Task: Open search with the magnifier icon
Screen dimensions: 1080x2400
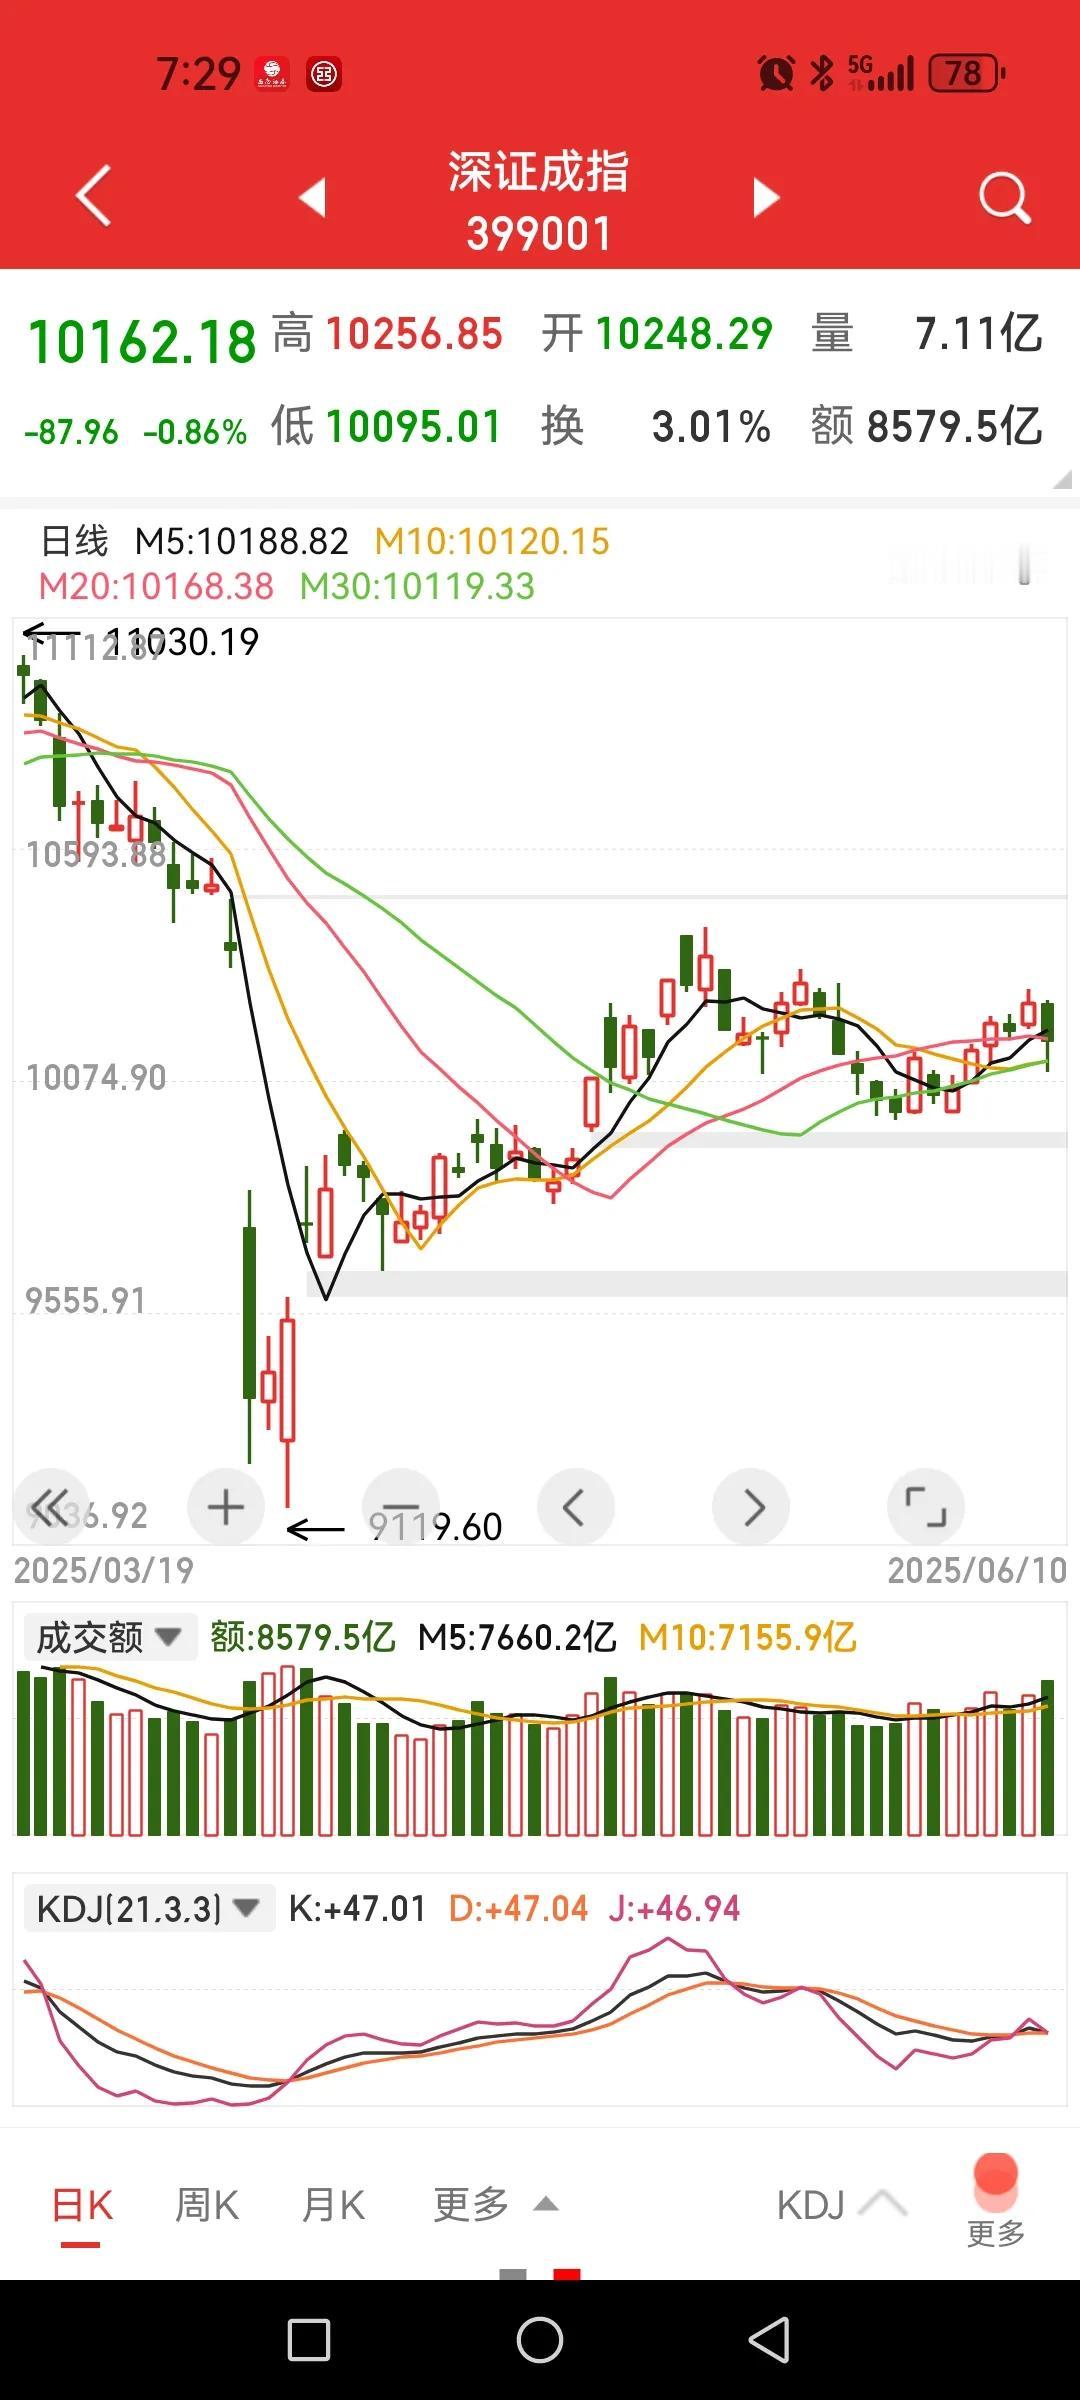Action: coord(1005,197)
